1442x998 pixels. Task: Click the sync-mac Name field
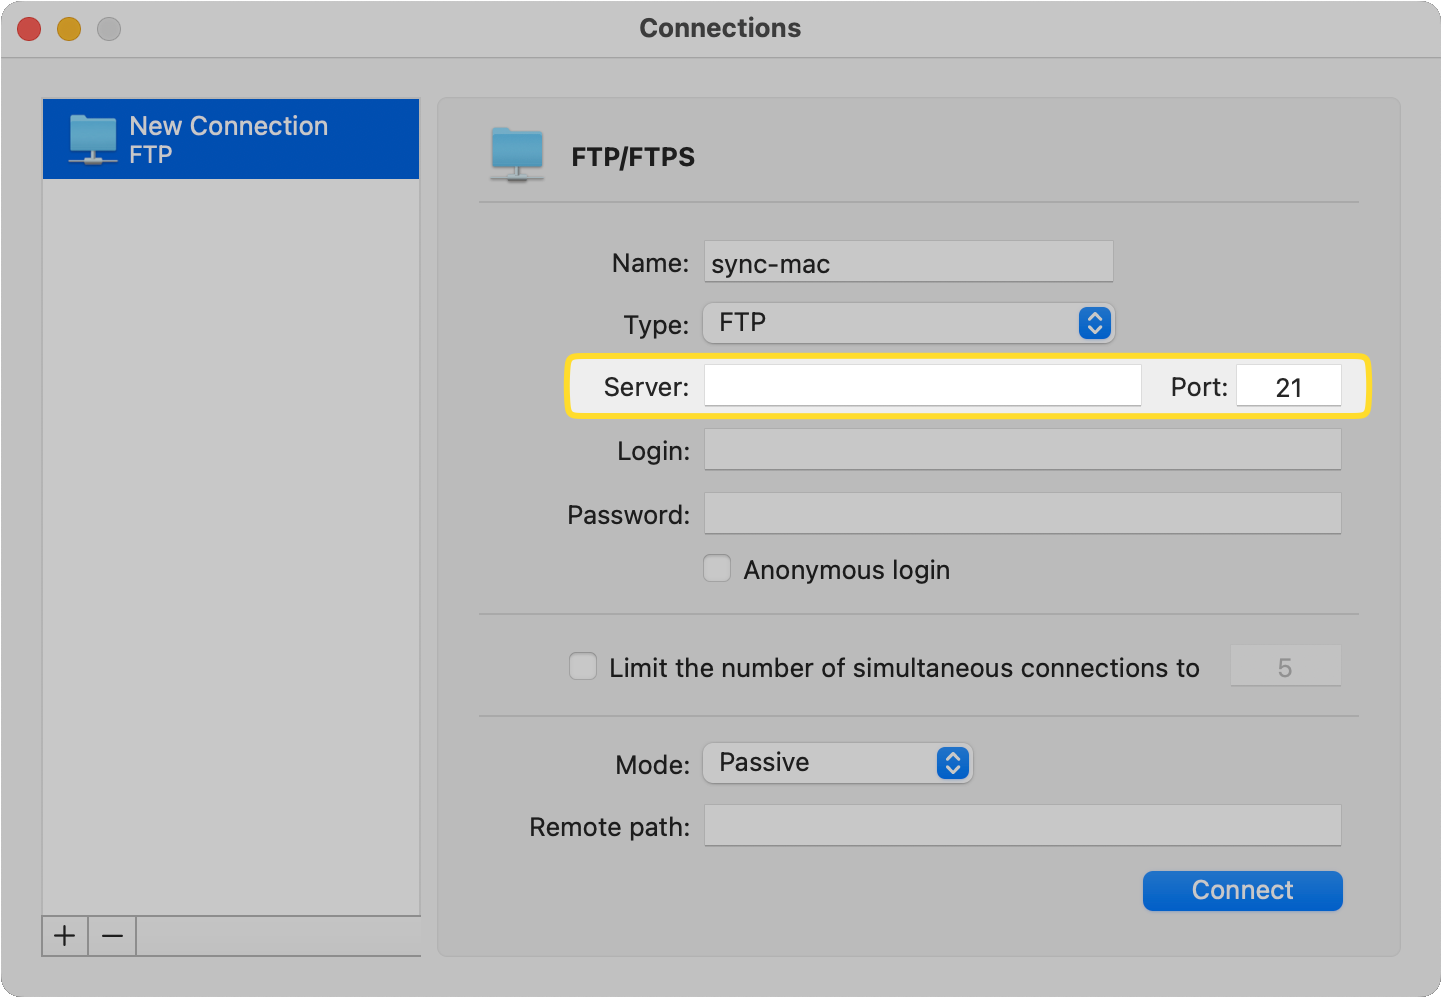pos(908,262)
